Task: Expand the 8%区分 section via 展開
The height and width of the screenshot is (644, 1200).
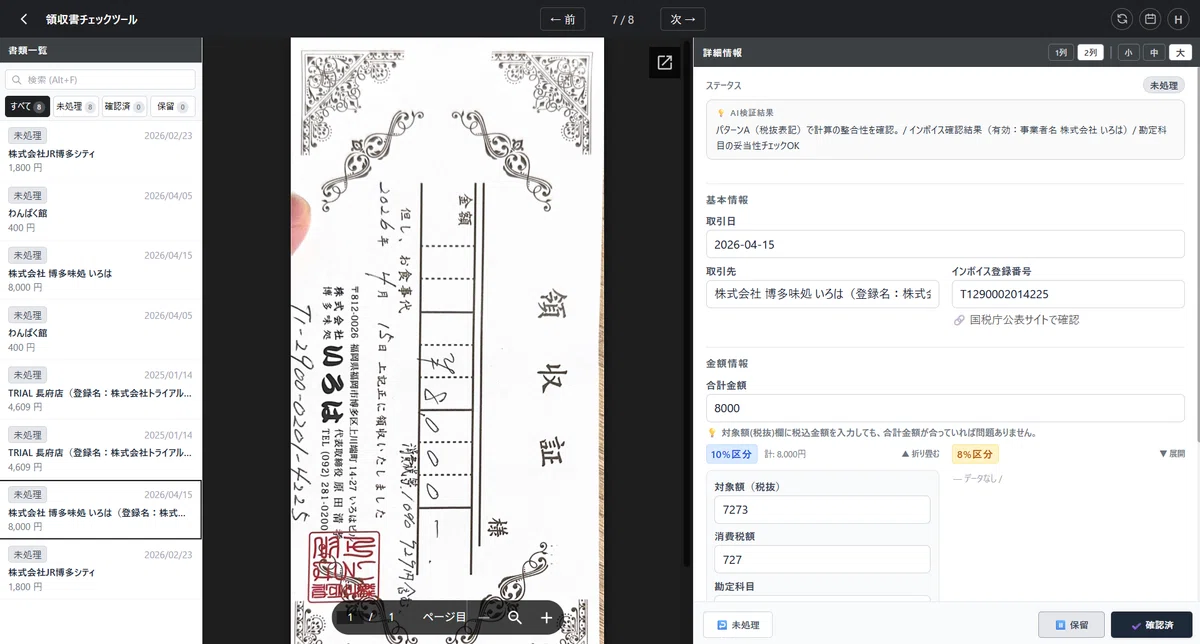Action: (1171, 454)
